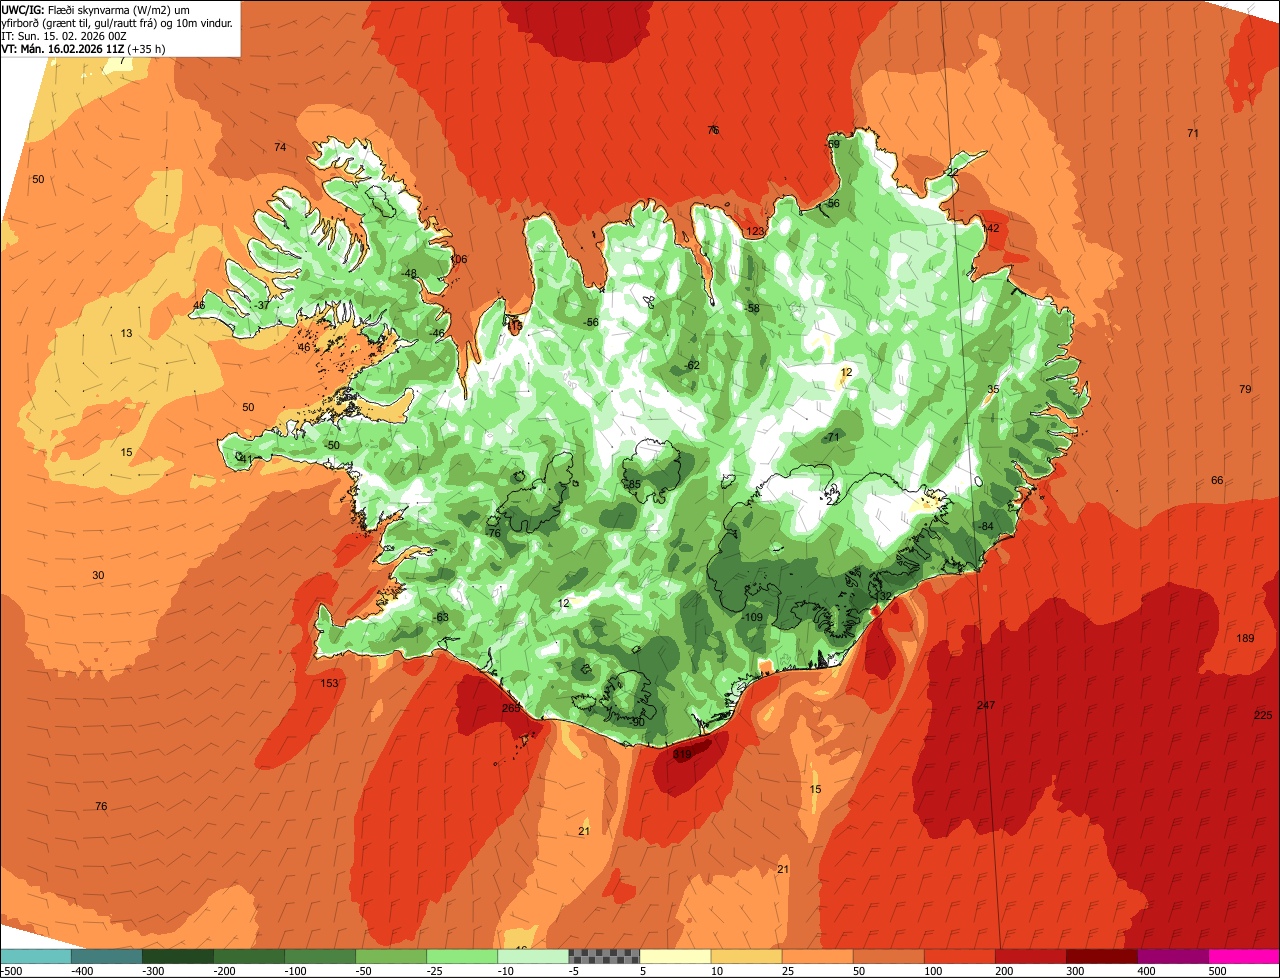Click the map value '123' on the north coast

(755, 232)
